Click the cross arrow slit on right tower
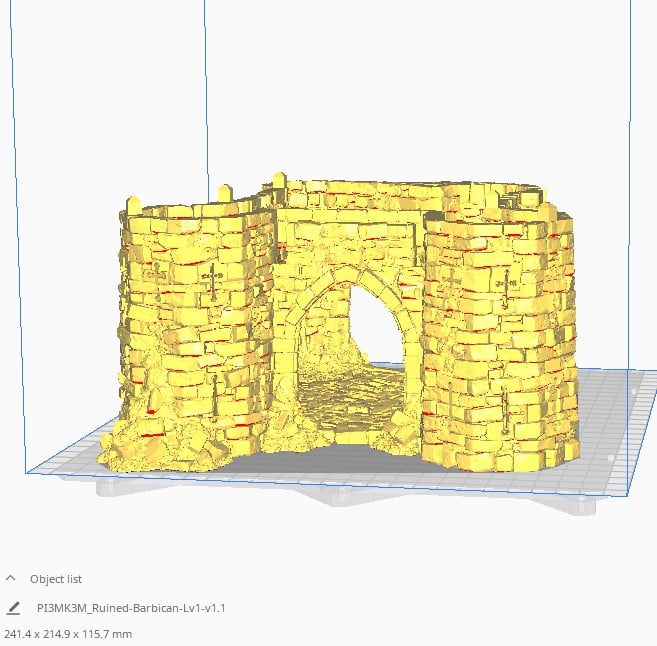Image resolution: width=657 pixels, height=646 pixels. pos(506,290)
